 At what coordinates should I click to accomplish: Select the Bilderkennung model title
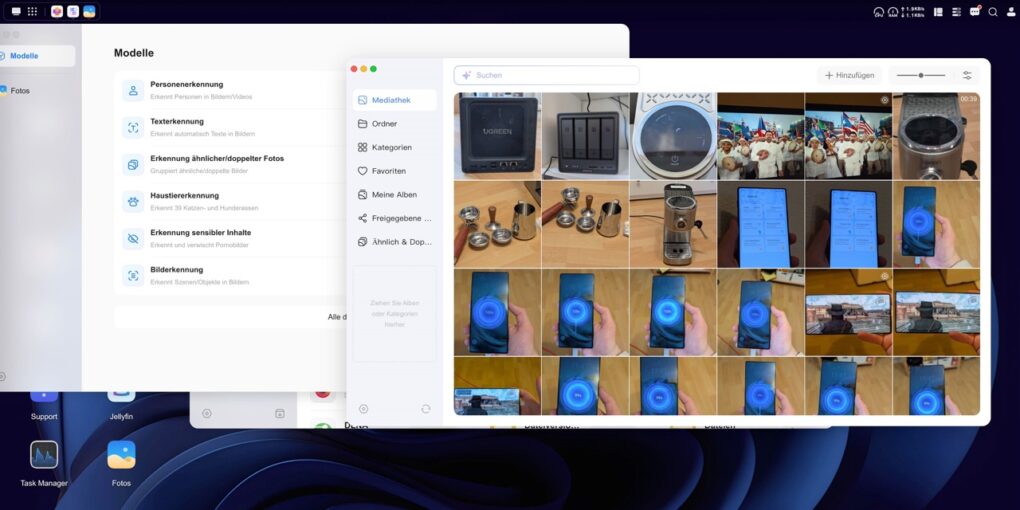(177, 270)
